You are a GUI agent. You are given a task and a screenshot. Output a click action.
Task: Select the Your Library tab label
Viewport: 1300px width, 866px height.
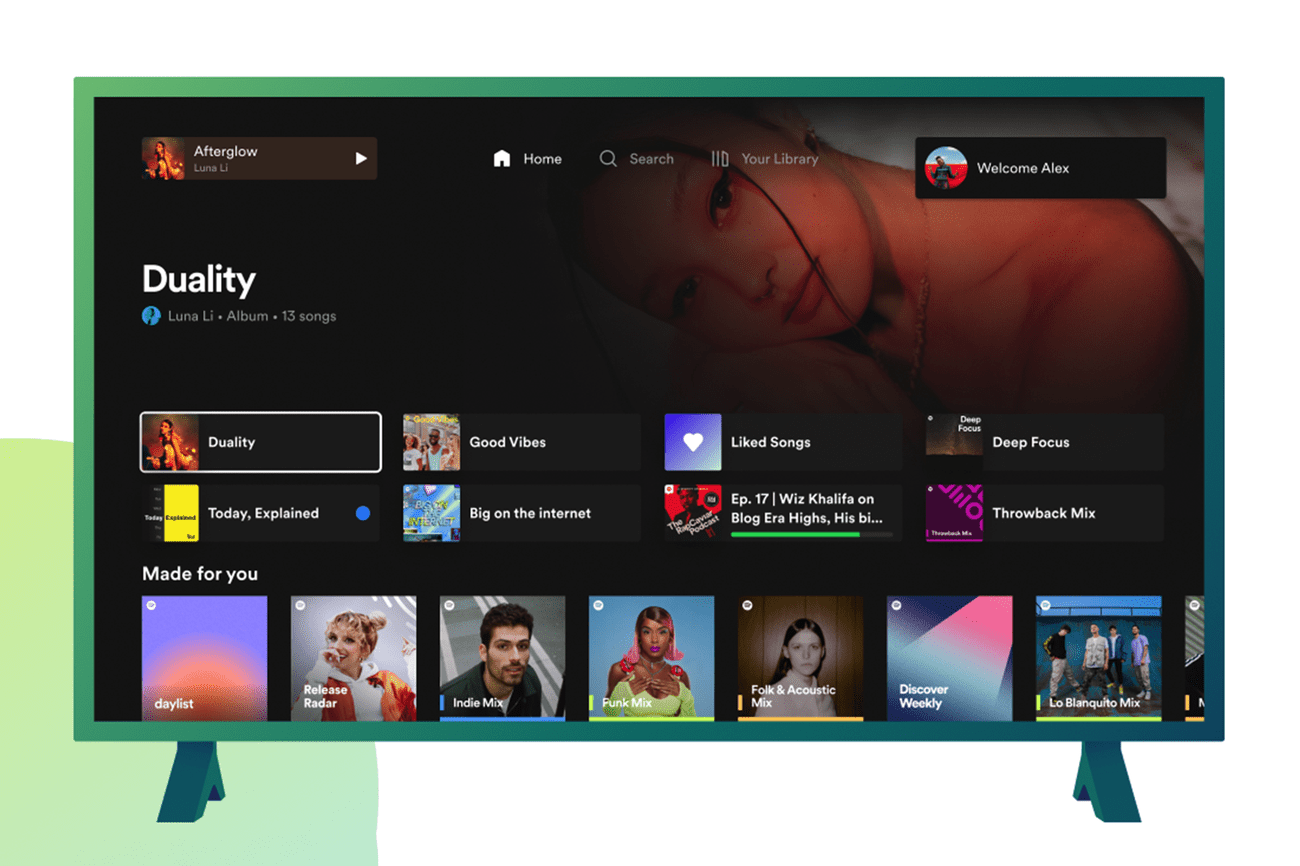[779, 158]
